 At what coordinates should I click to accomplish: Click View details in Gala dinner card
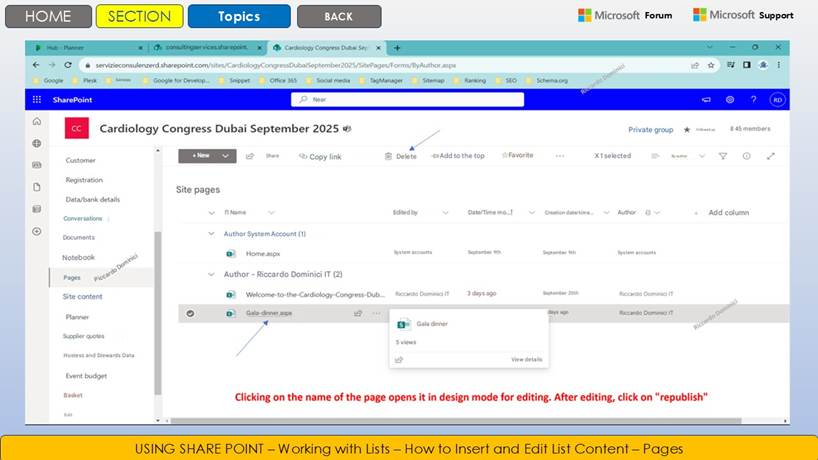(x=526, y=359)
